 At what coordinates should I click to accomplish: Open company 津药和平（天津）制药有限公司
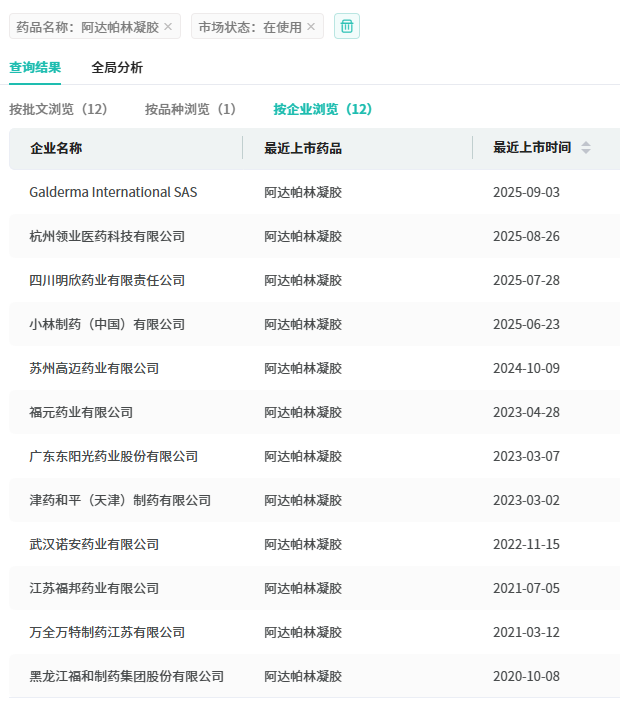(x=120, y=500)
